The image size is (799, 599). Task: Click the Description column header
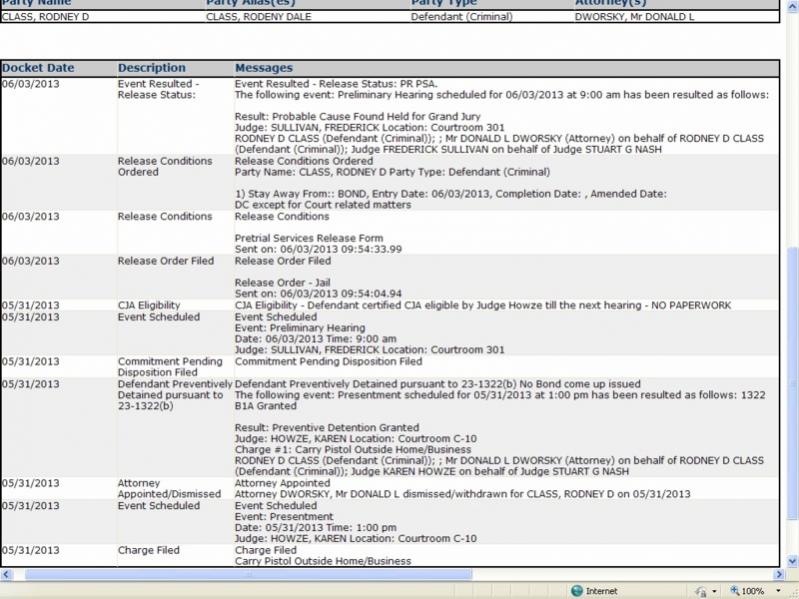click(151, 68)
